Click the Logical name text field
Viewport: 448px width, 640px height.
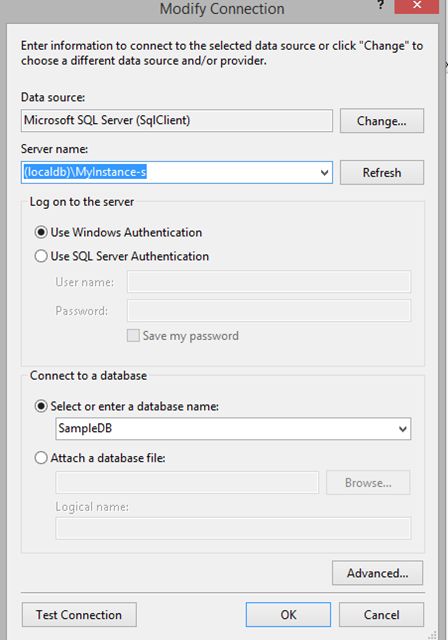coord(233,528)
